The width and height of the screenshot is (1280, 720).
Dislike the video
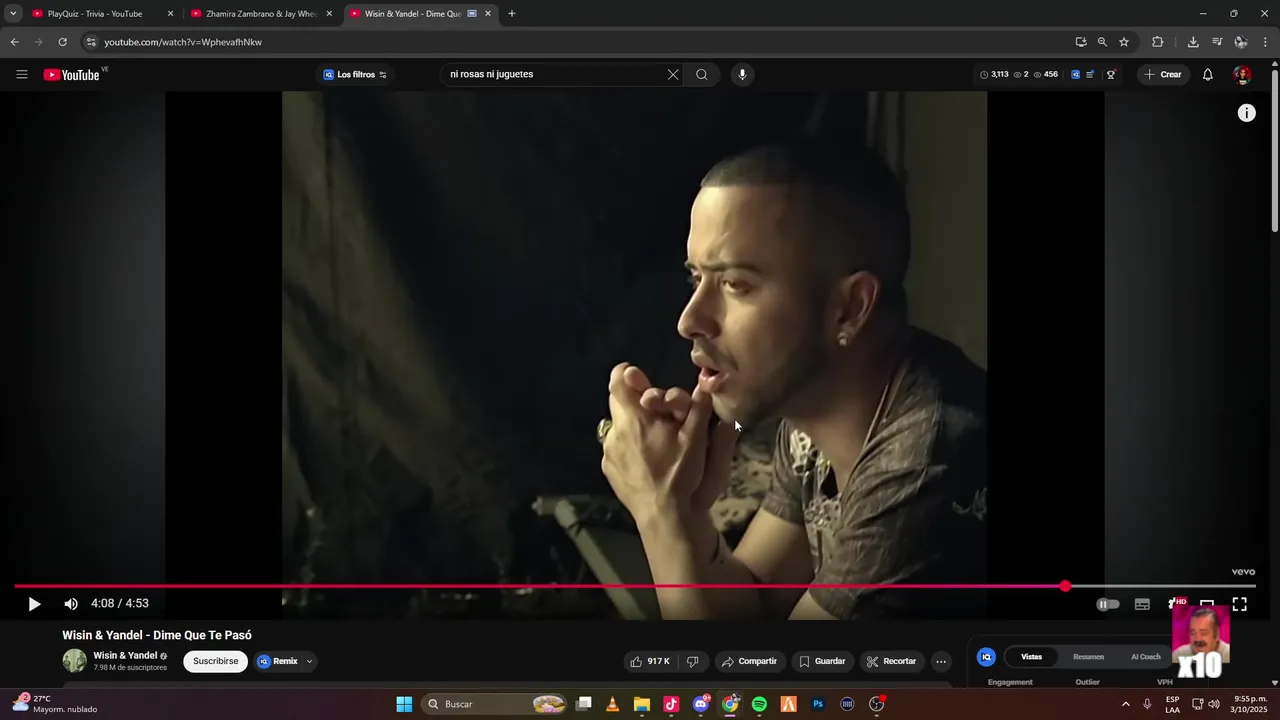pos(692,661)
